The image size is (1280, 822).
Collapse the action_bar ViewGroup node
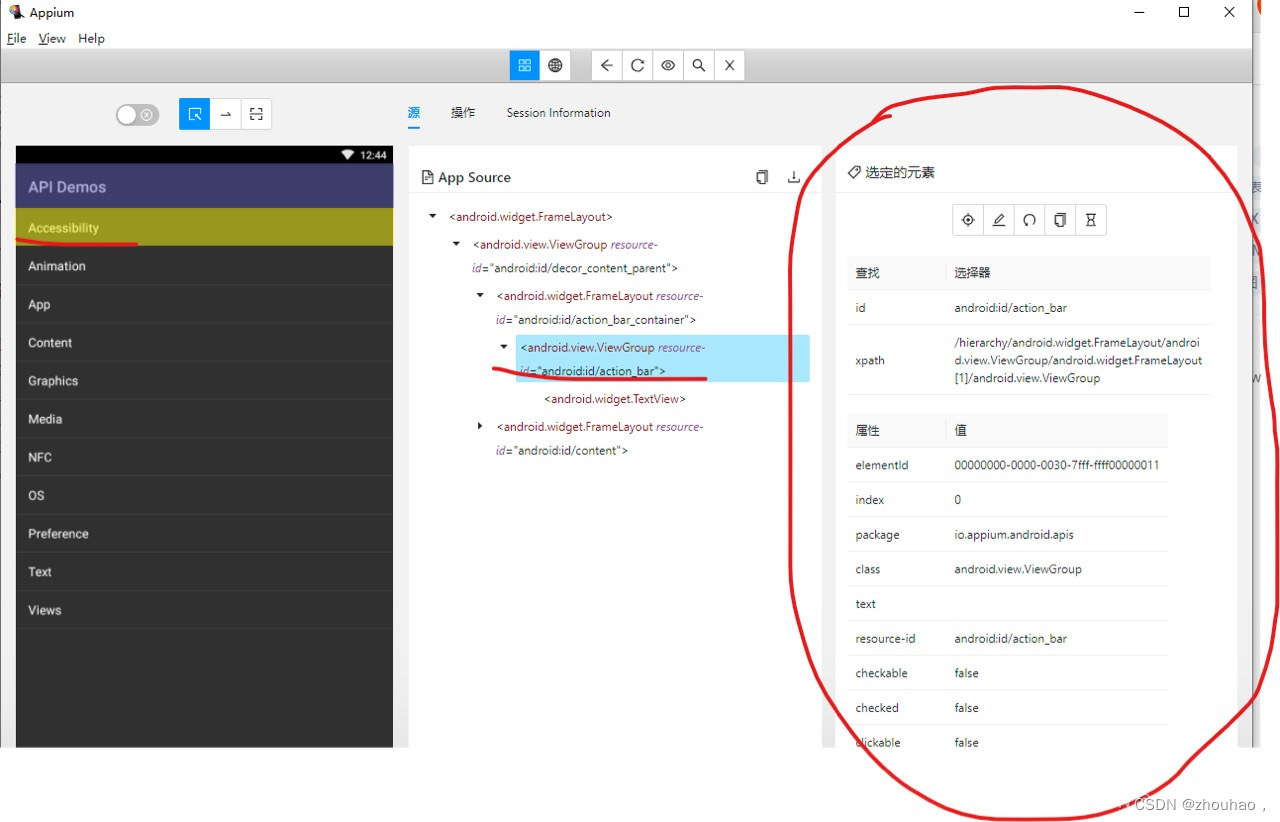[504, 347]
